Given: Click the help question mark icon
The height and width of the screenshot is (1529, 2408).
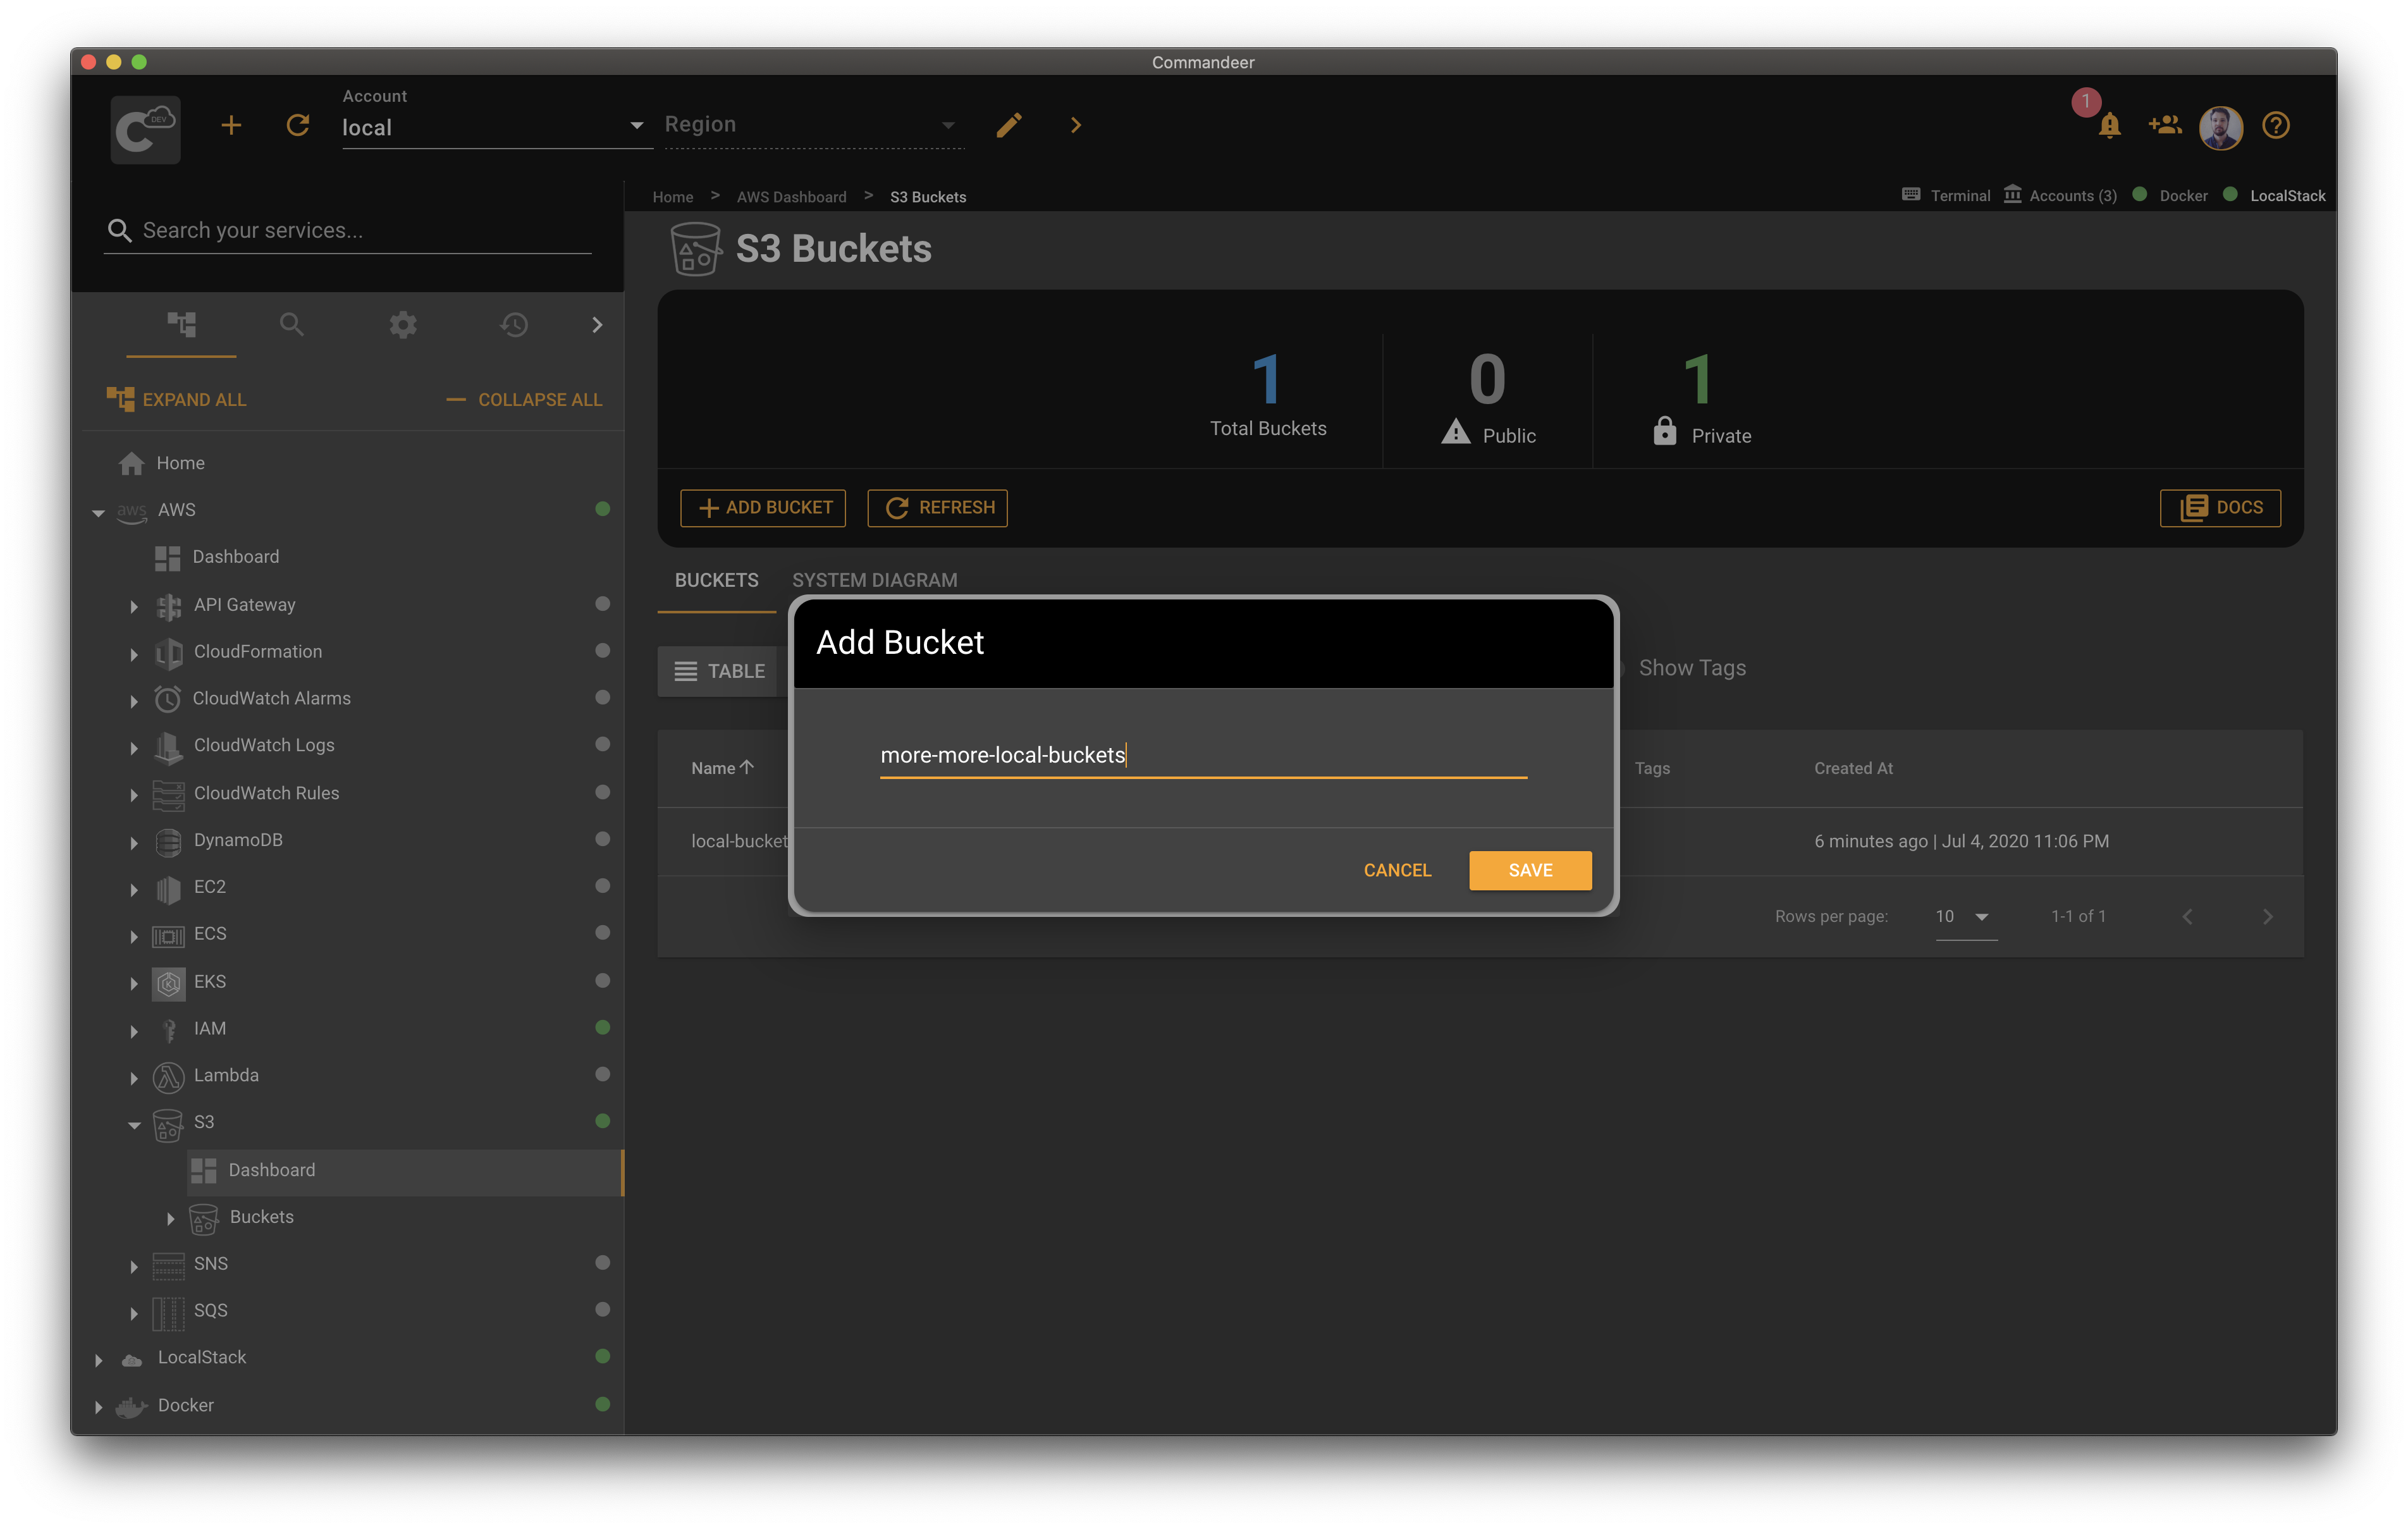Looking at the screenshot, I should pos(2276,125).
